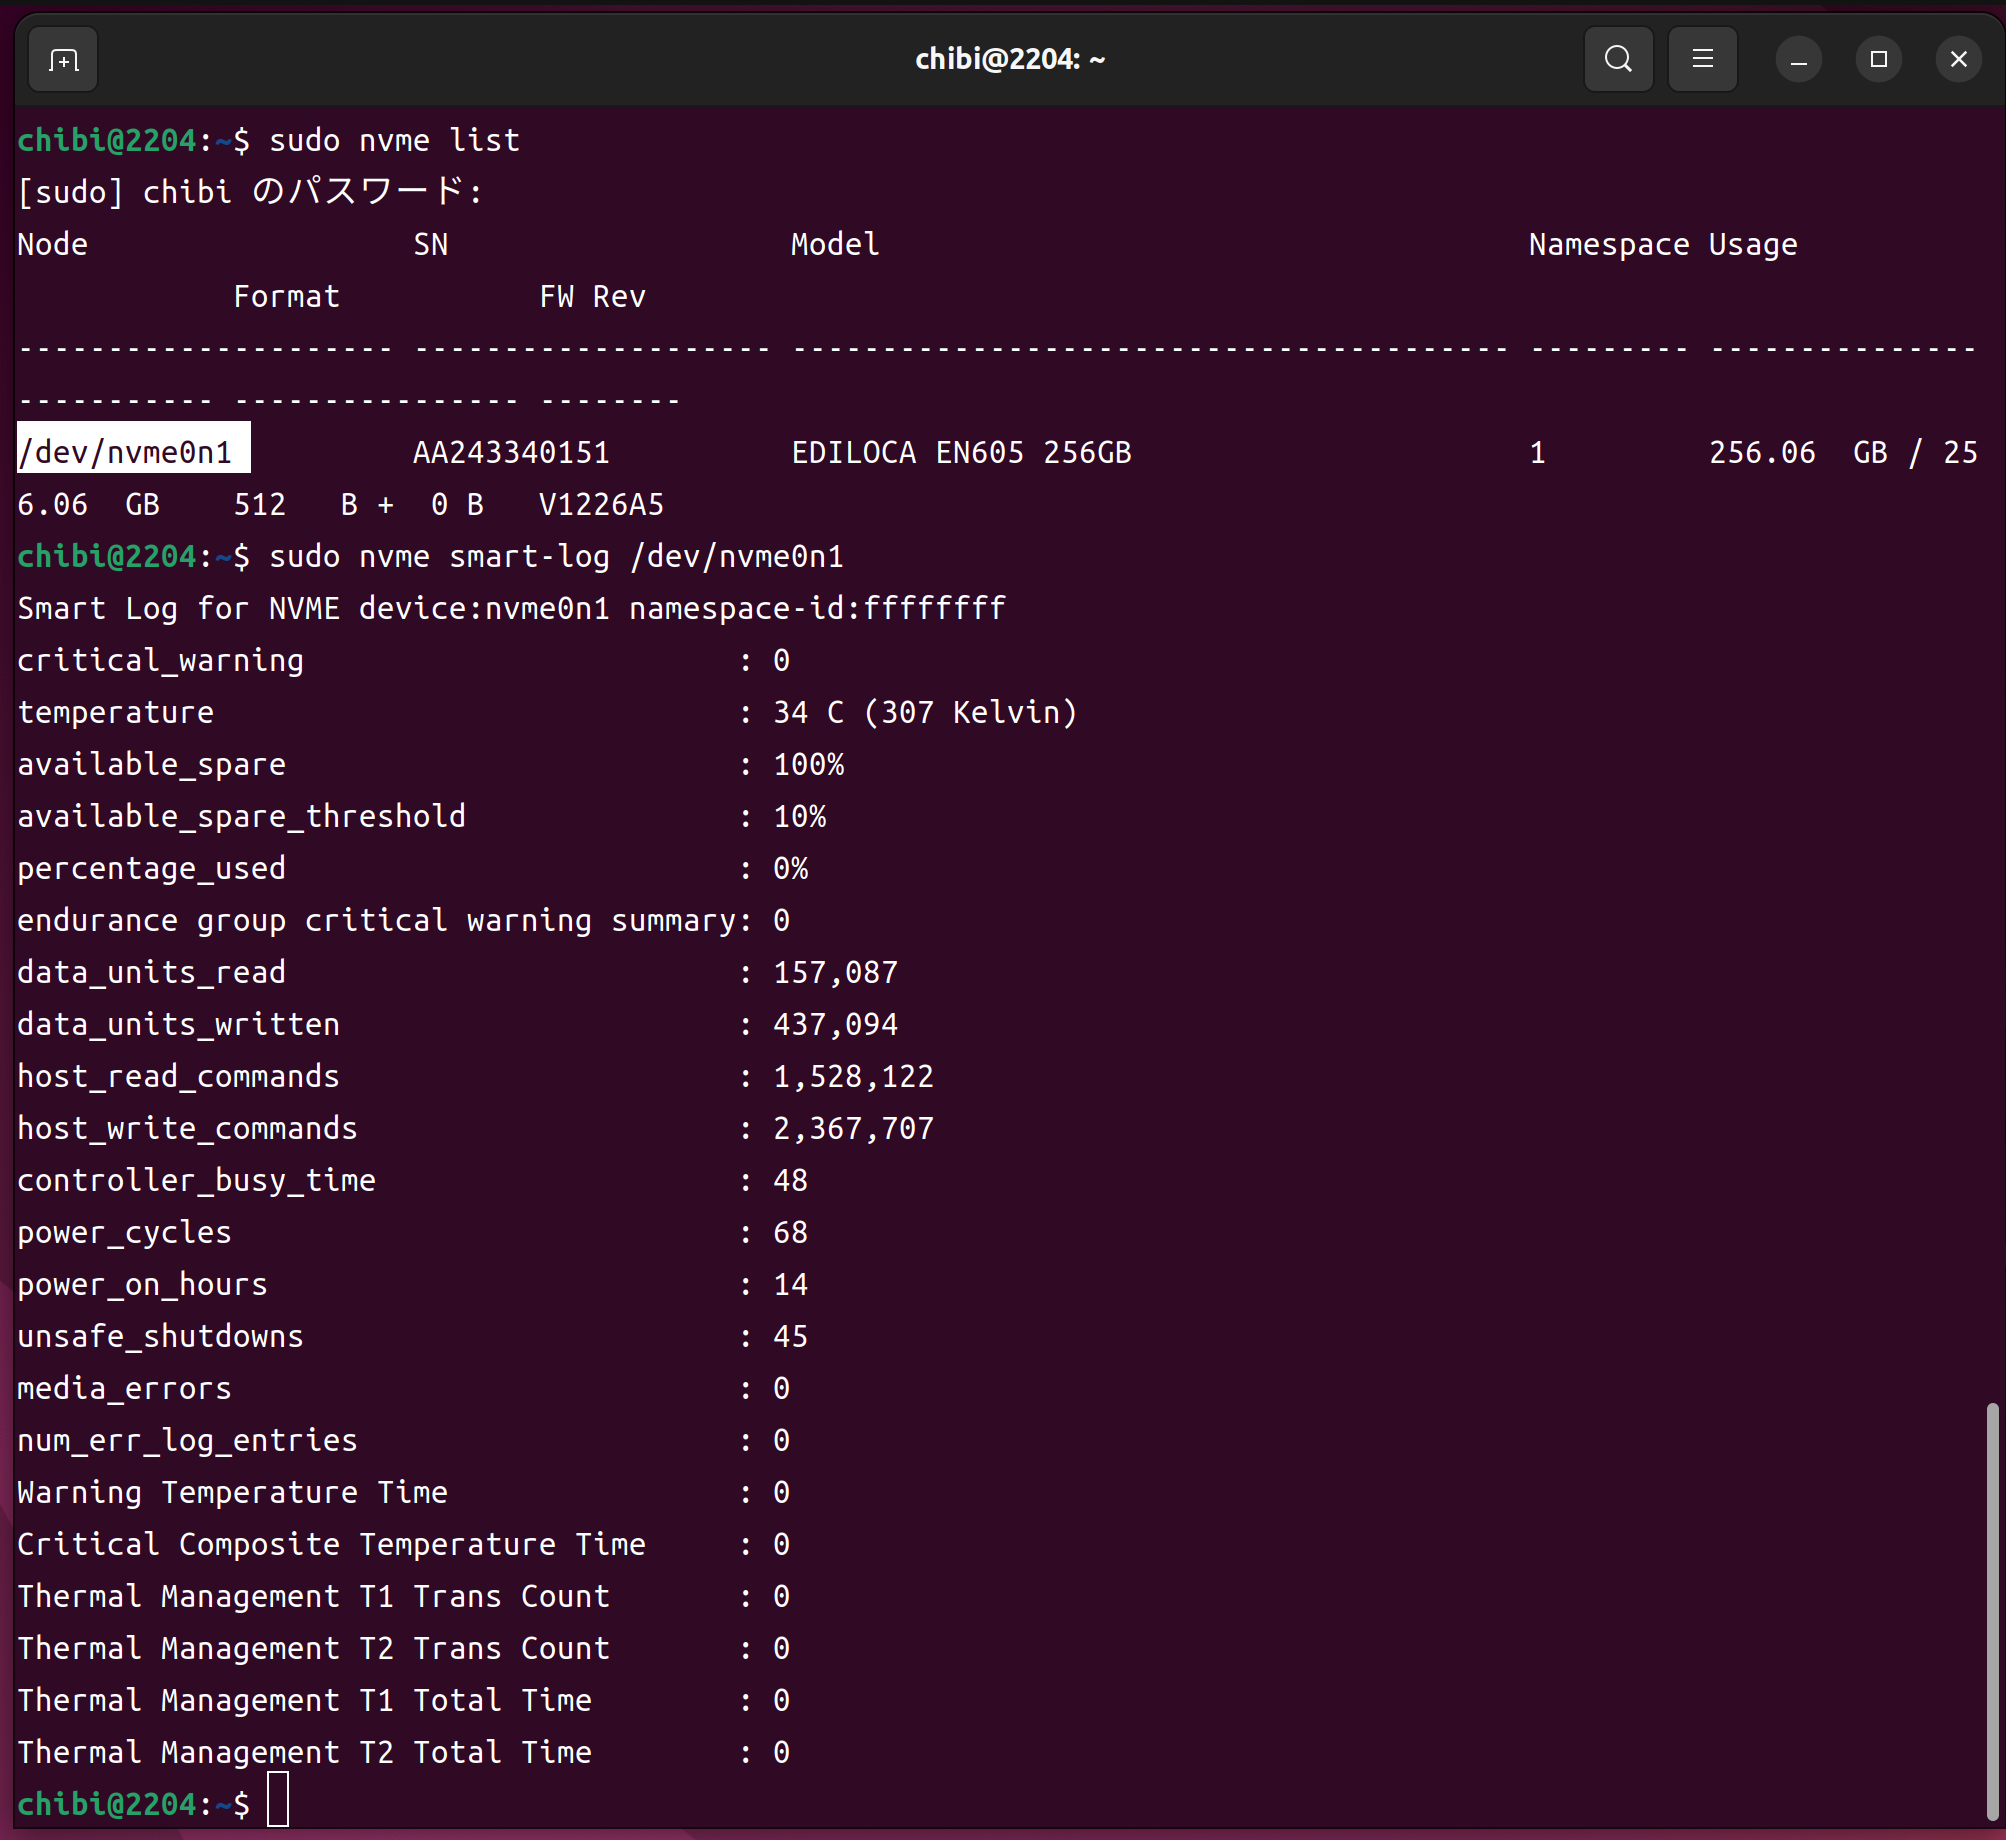Maximize the terminal window

(1878, 60)
